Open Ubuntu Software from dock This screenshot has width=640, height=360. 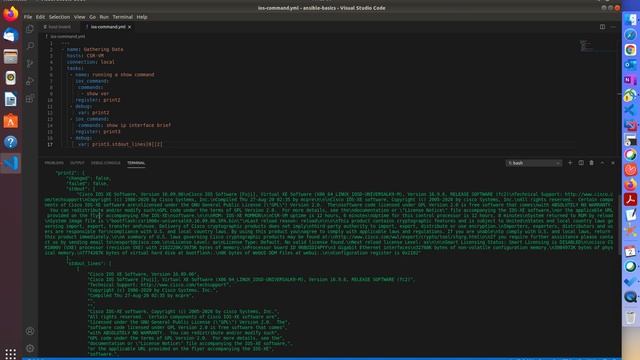[x=11, y=121]
